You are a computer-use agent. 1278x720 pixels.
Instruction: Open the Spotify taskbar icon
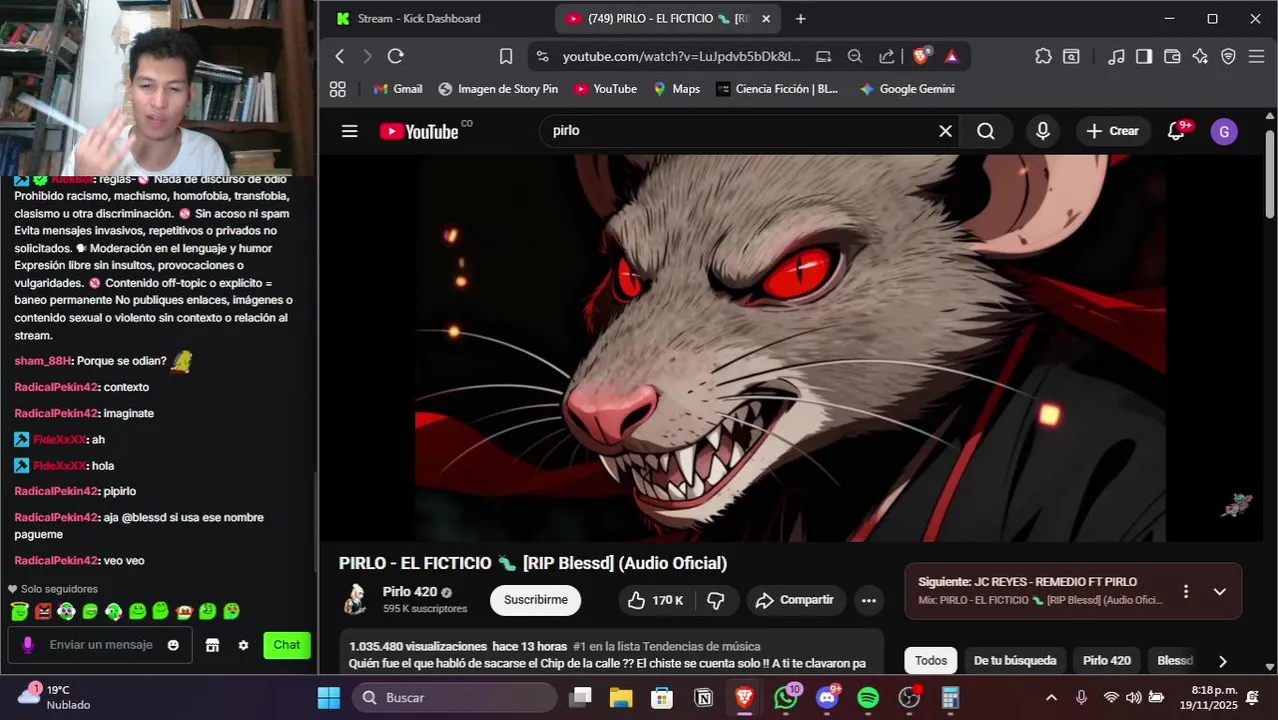868,697
